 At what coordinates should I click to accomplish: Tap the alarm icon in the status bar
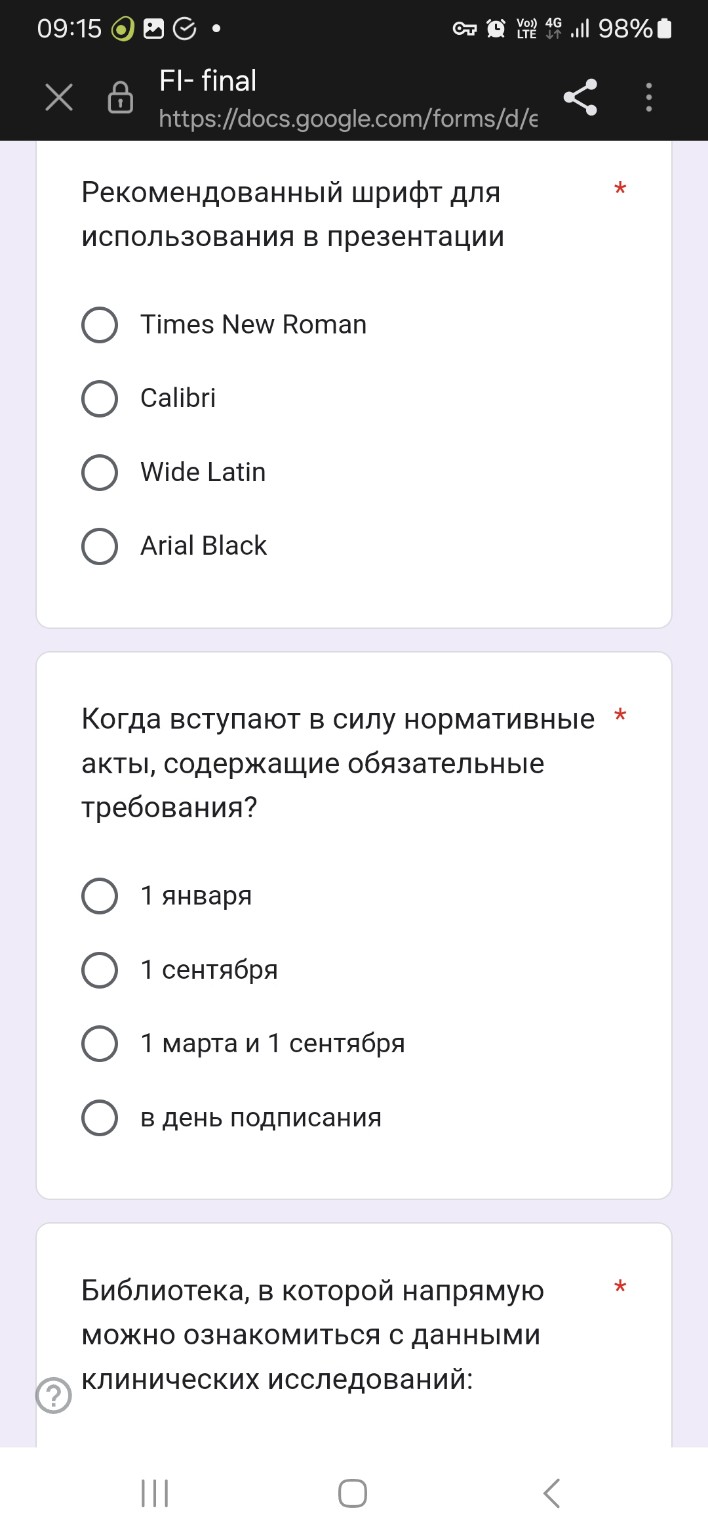coord(495,30)
